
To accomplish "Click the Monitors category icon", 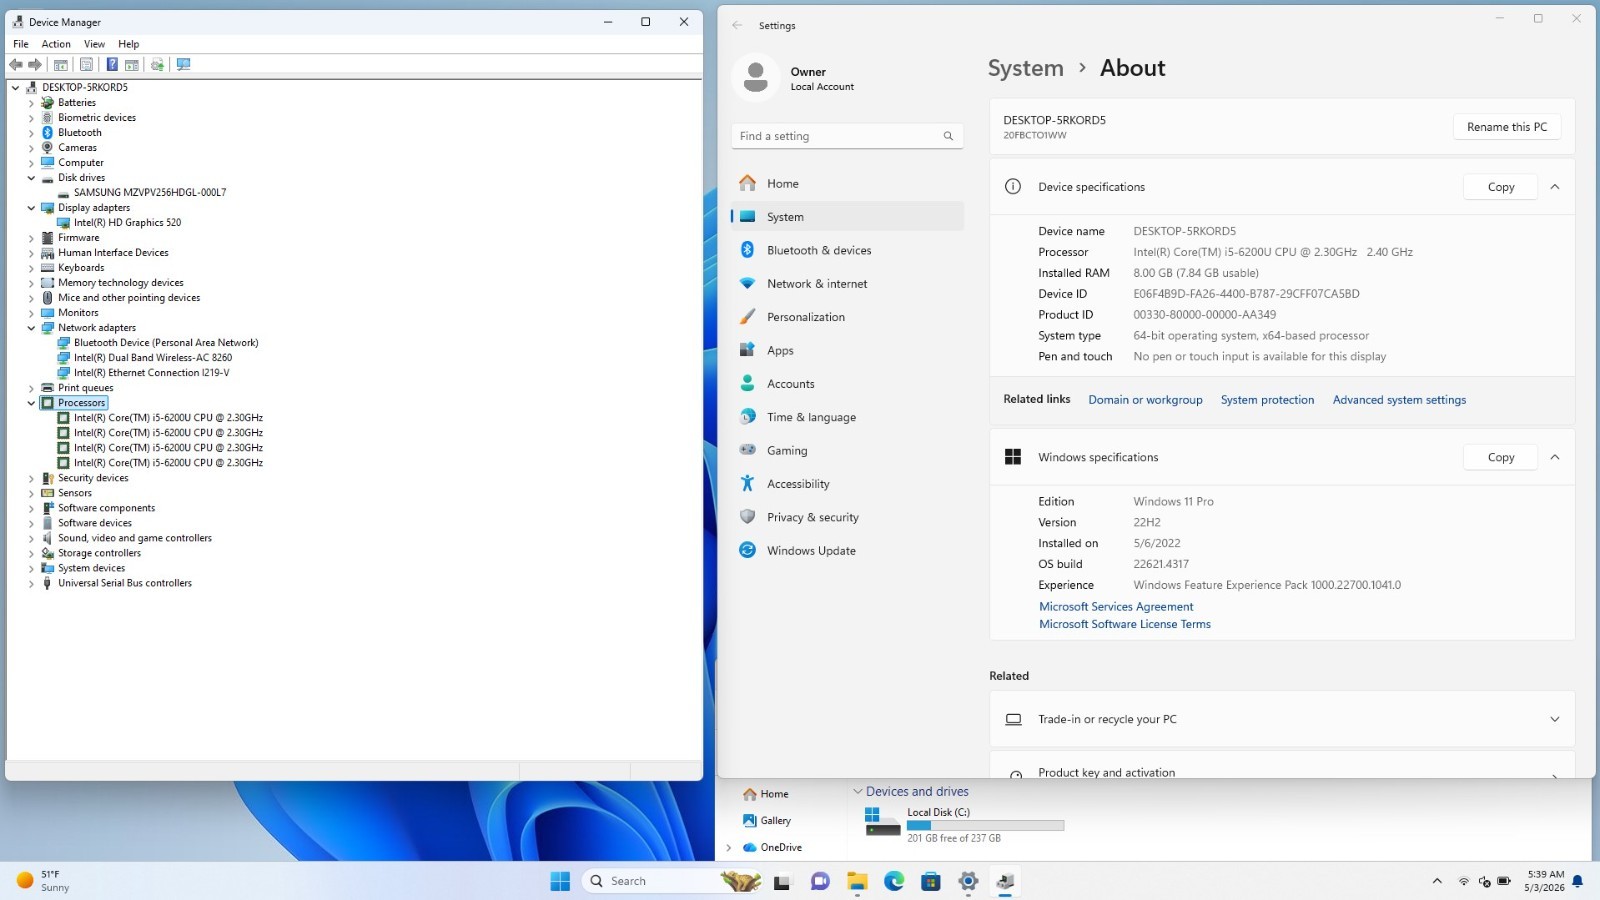I will (x=47, y=313).
